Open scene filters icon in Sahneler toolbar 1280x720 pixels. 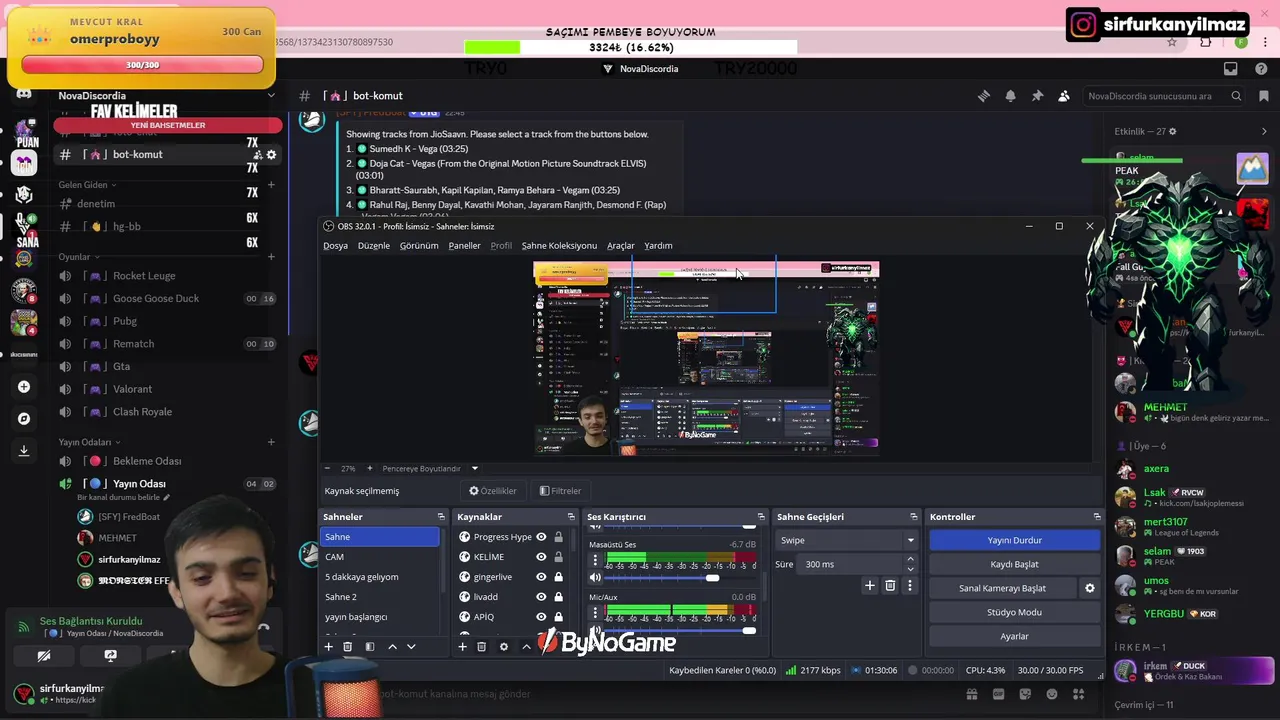pyautogui.click(x=370, y=647)
